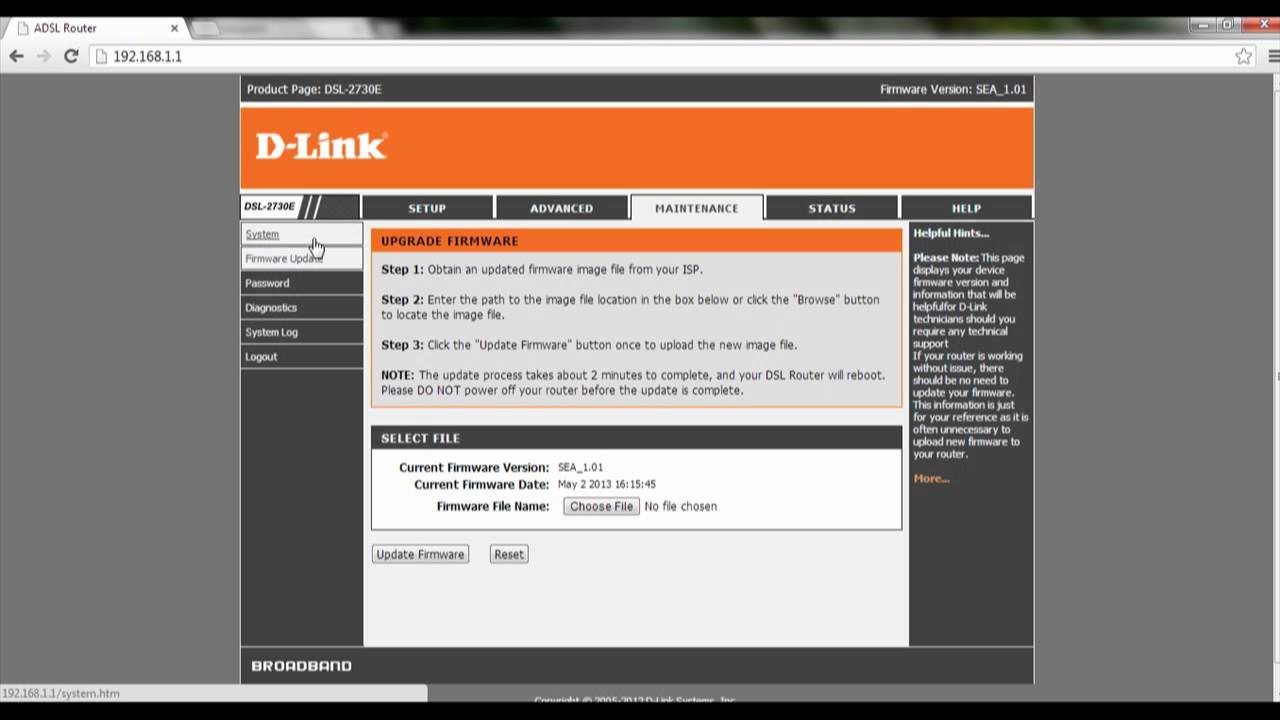This screenshot has width=1280, height=720.
Task: Open the MAINTENANCE tab
Action: [696, 208]
